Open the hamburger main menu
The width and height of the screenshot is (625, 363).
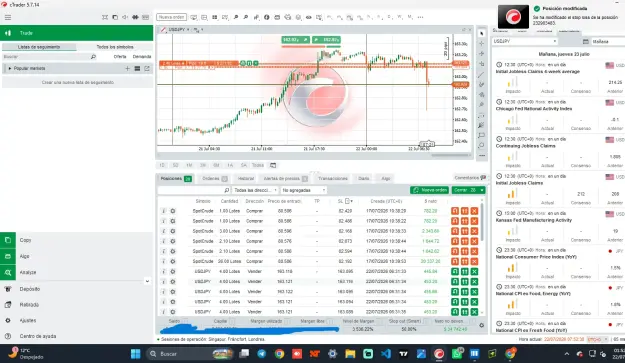point(8,17)
